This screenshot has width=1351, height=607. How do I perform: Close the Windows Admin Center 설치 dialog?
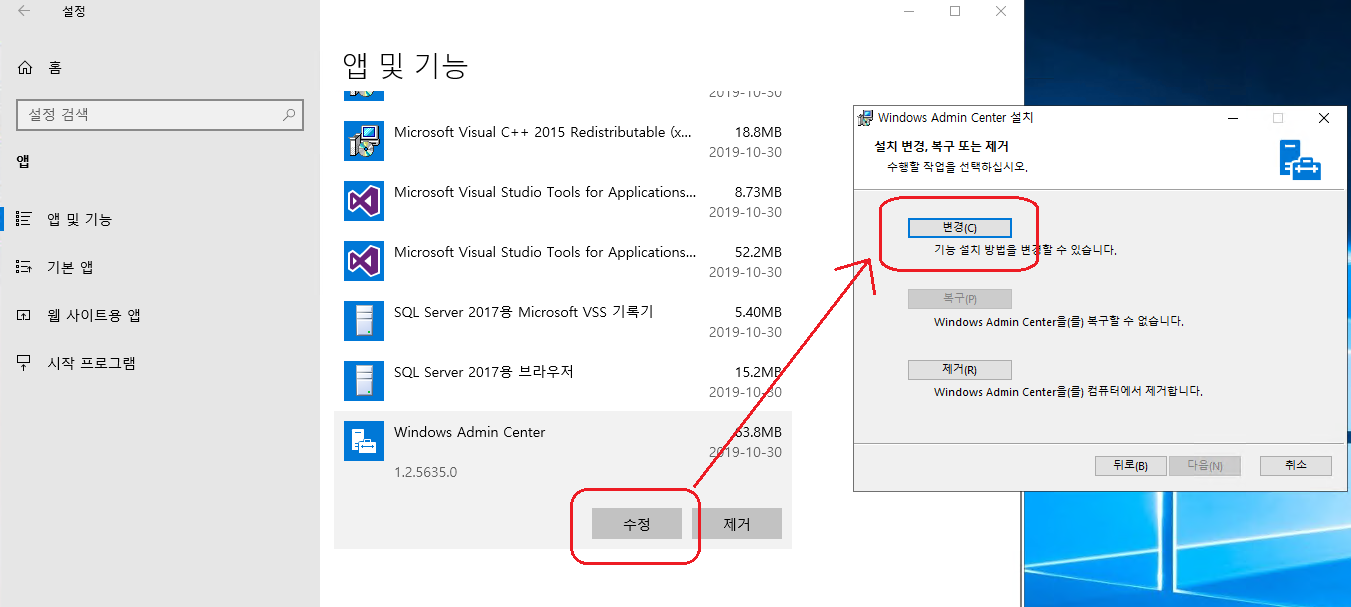pos(1324,118)
